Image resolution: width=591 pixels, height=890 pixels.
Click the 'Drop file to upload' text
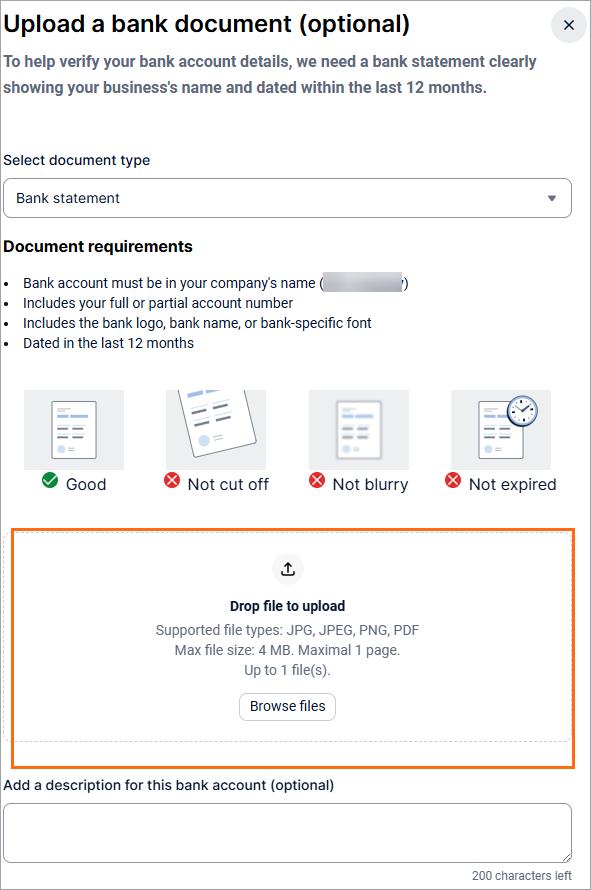[x=287, y=606]
